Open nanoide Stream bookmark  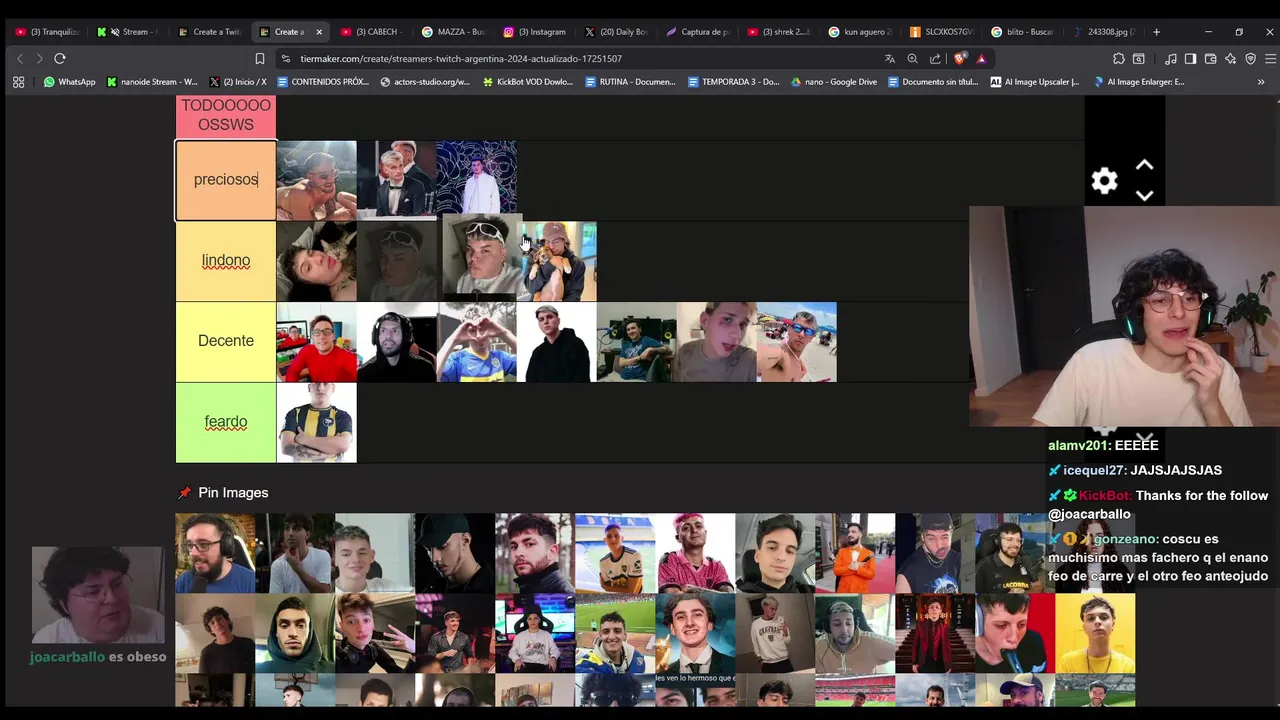pyautogui.click(x=152, y=82)
